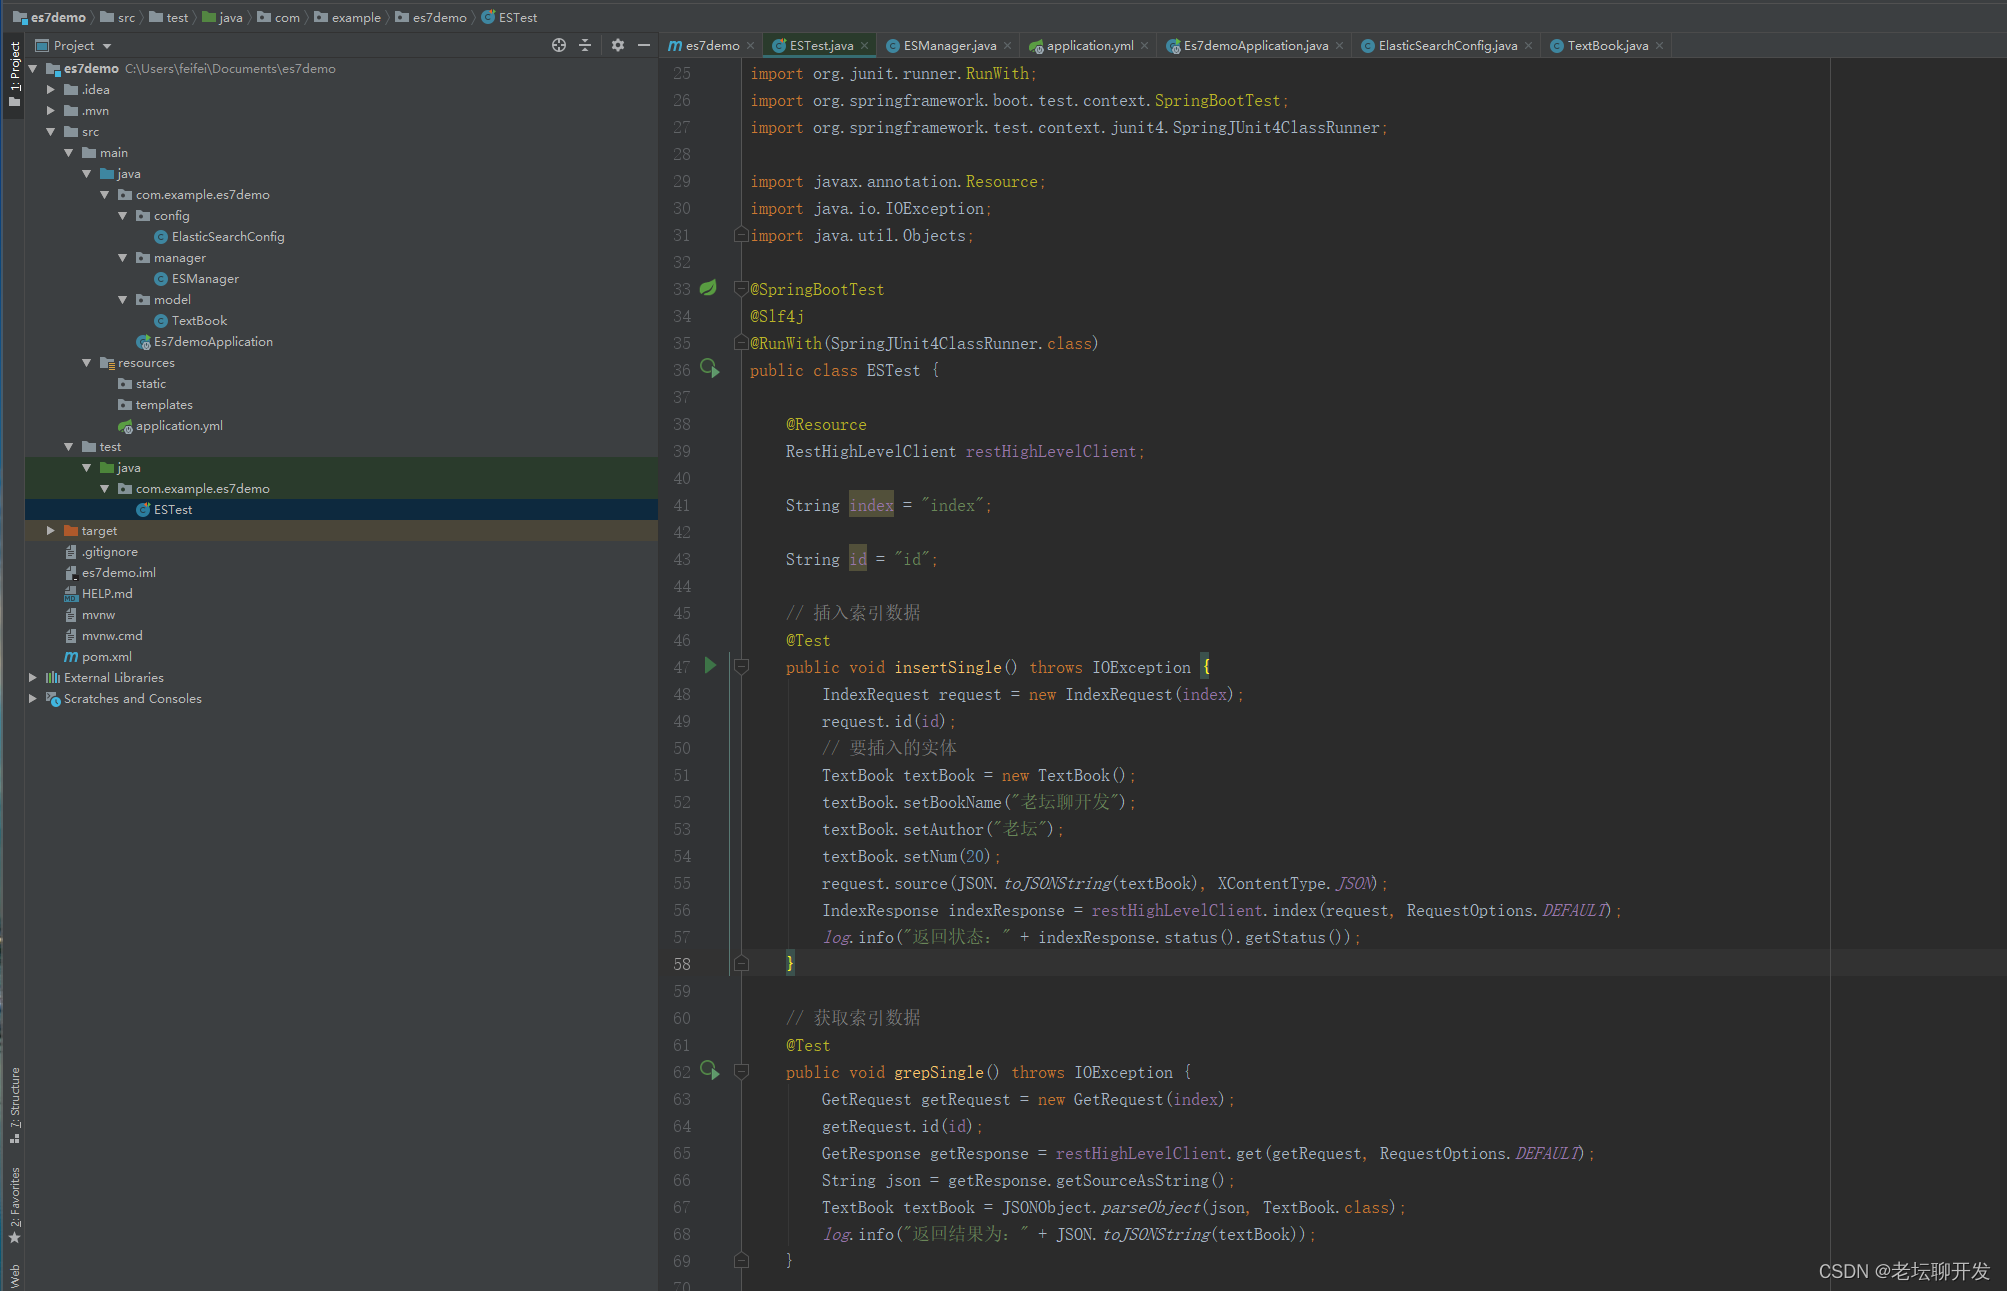This screenshot has height=1291, width=2007.
Task: Switch to the application.yml tab
Action: [1089, 46]
